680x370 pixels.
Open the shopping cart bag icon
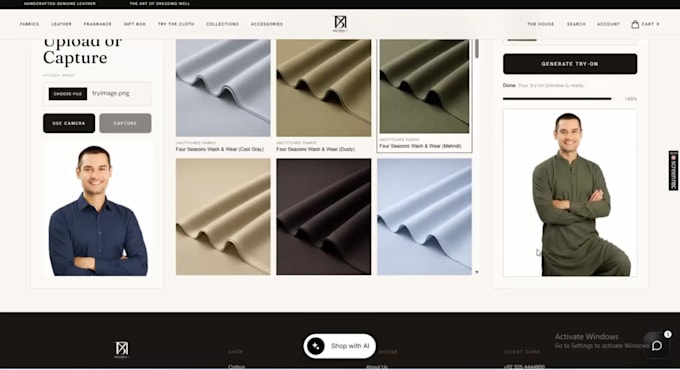click(635, 24)
